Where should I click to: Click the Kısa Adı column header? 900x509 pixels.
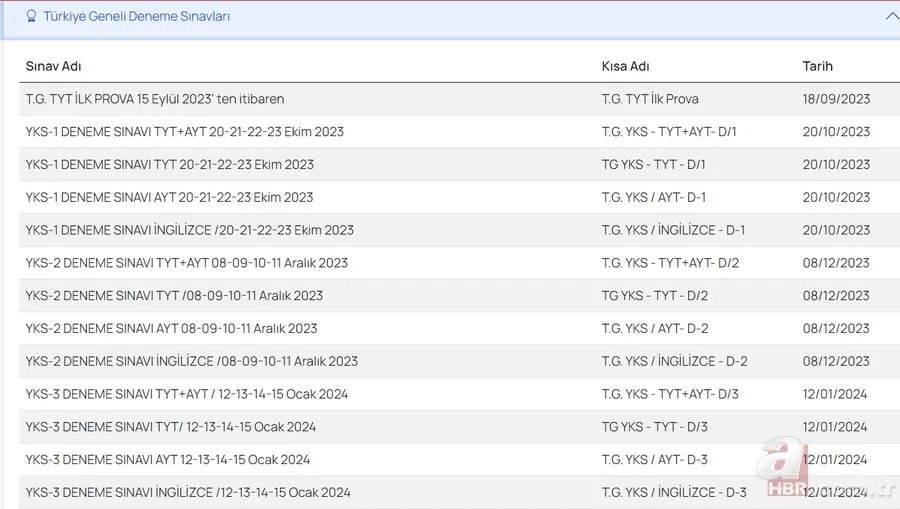(625, 66)
